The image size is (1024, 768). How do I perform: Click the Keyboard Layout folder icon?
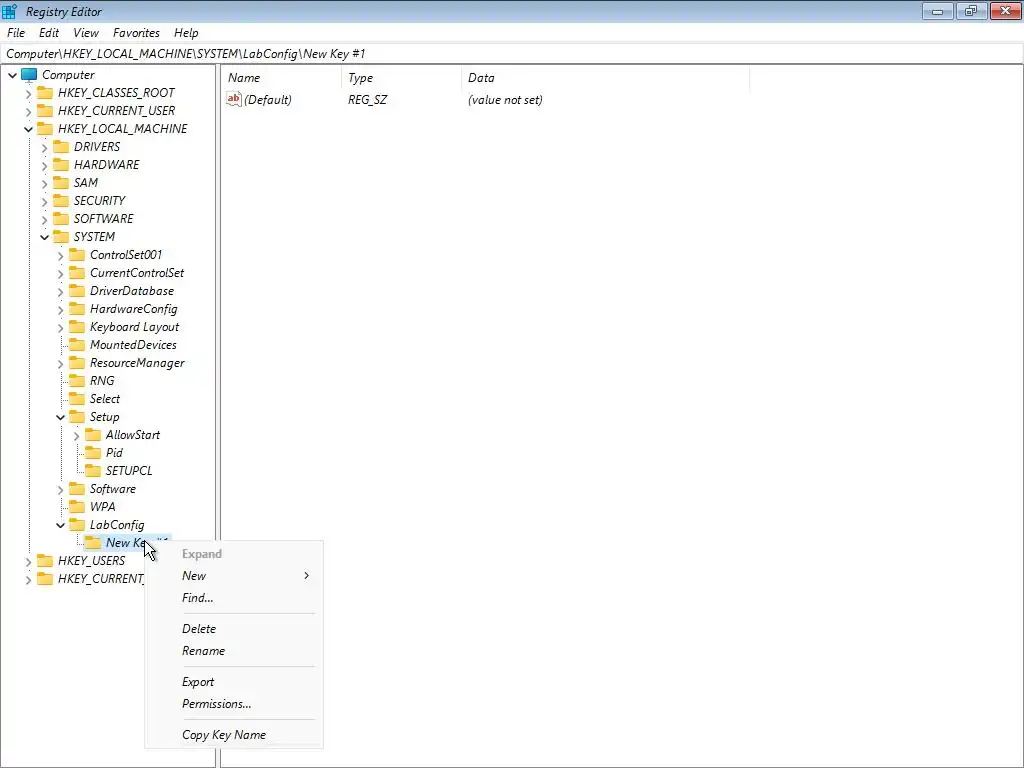pos(77,327)
